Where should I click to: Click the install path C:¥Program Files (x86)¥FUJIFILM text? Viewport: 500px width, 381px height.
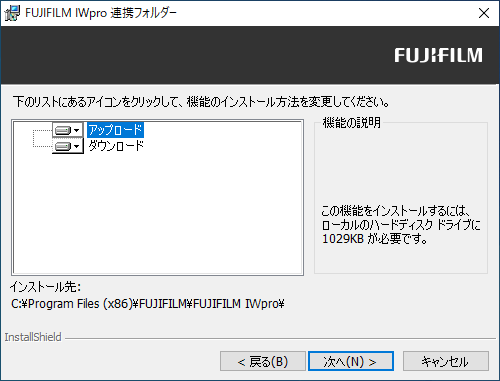[148, 304]
